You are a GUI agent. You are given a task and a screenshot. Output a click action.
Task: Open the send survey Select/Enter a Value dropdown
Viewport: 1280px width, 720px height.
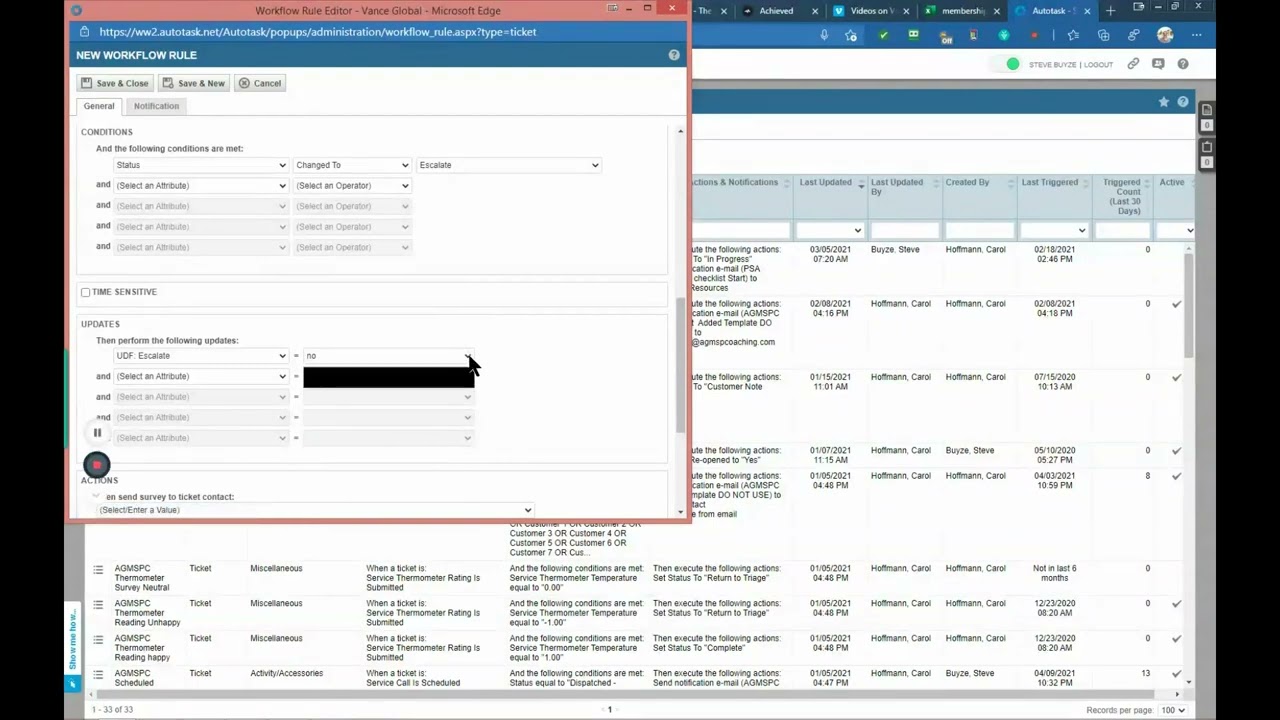tap(316, 510)
